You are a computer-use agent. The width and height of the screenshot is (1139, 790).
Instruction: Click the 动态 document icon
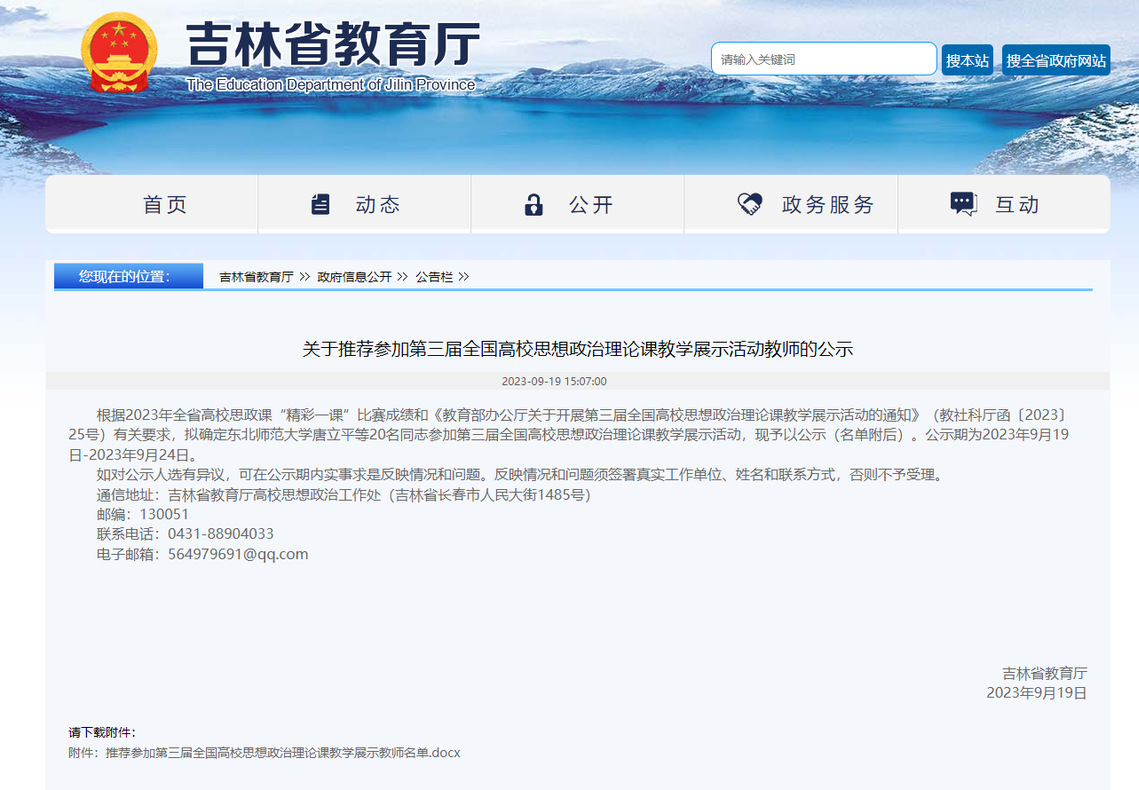[x=320, y=205]
